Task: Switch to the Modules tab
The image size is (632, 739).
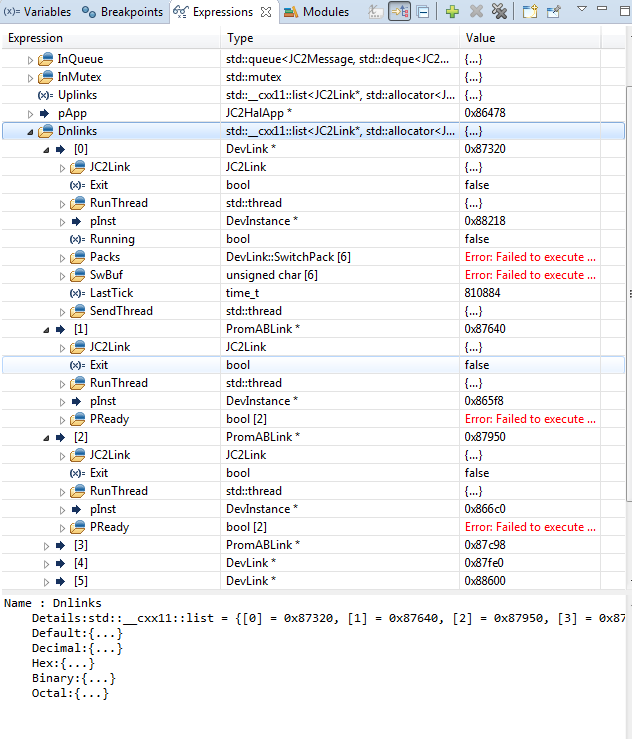Action: pyautogui.click(x=316, y=12)
